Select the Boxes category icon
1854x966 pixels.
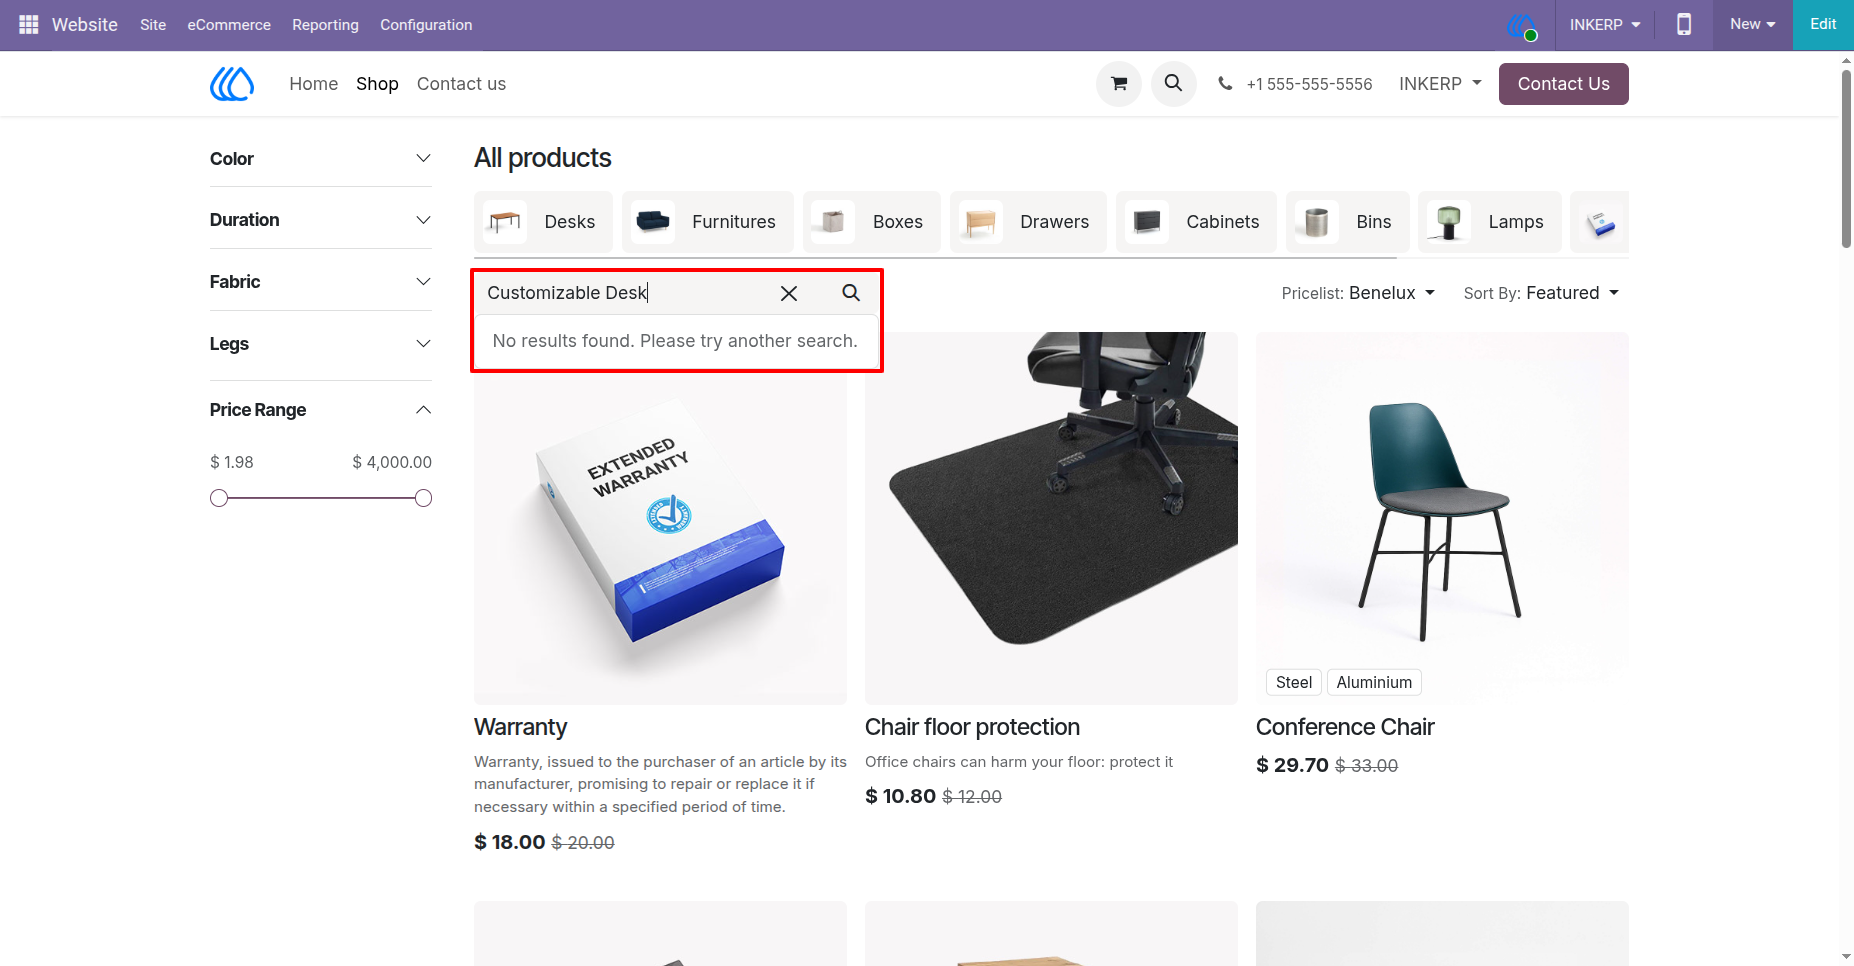[x=833, y=222]
